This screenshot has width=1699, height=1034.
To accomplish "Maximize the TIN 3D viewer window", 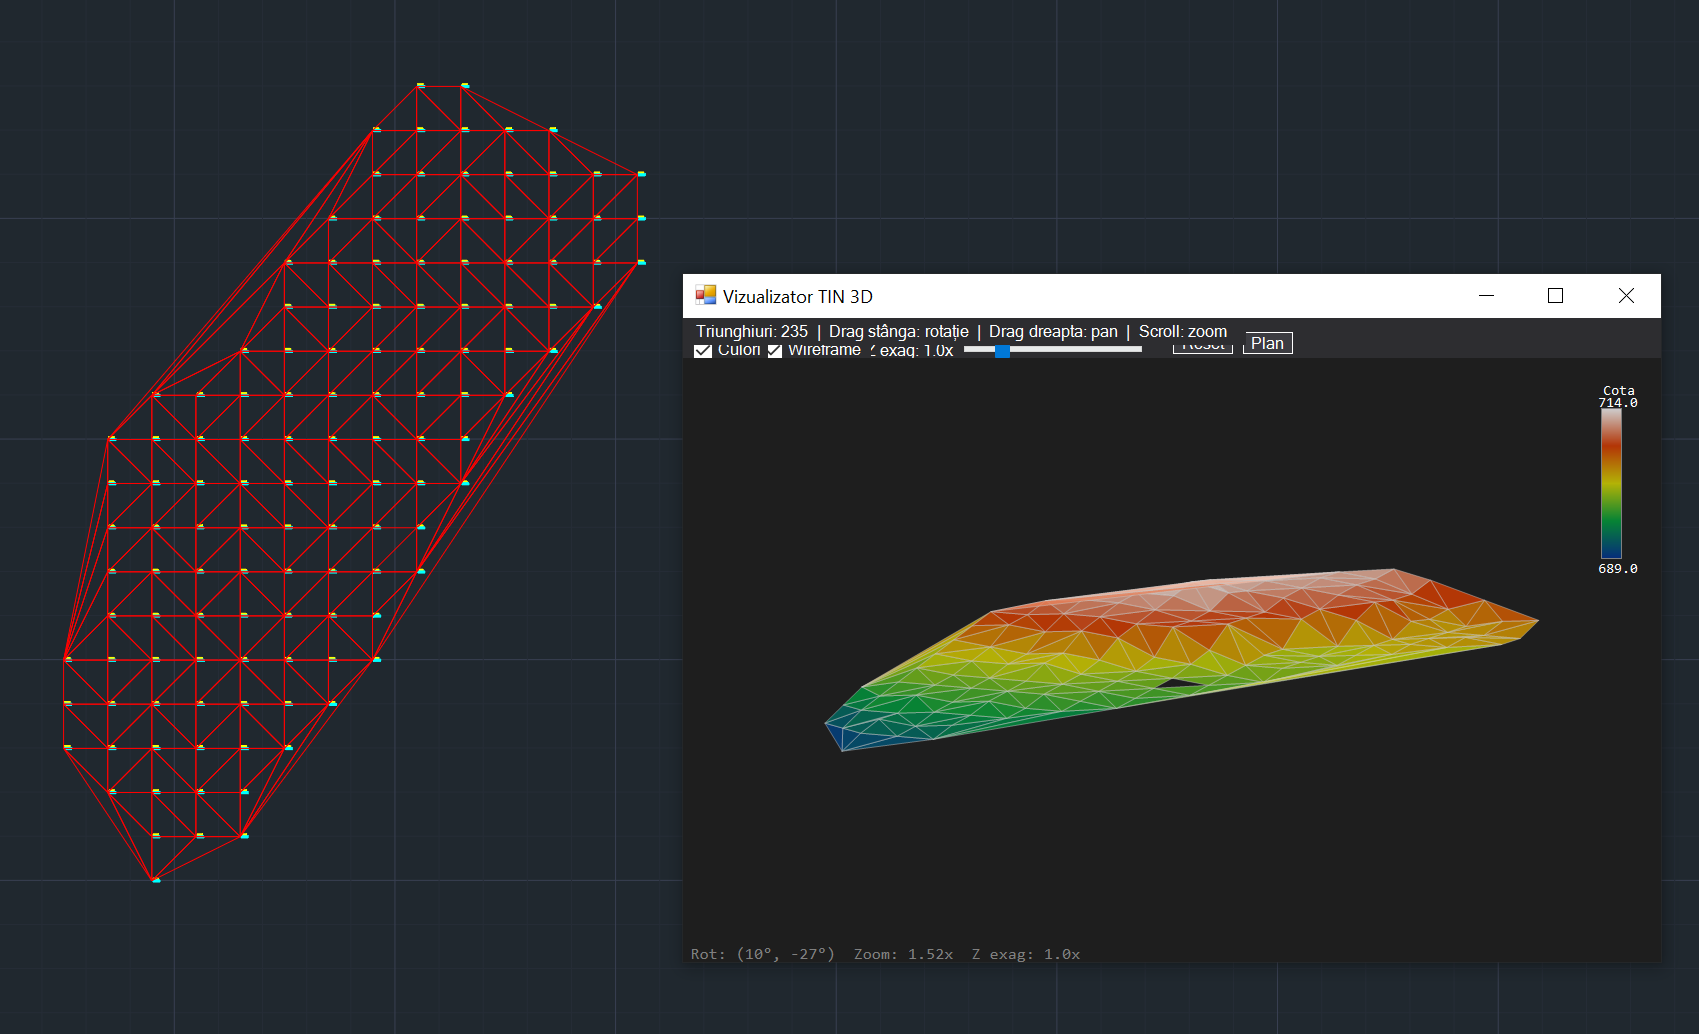I will (1555, 295).
